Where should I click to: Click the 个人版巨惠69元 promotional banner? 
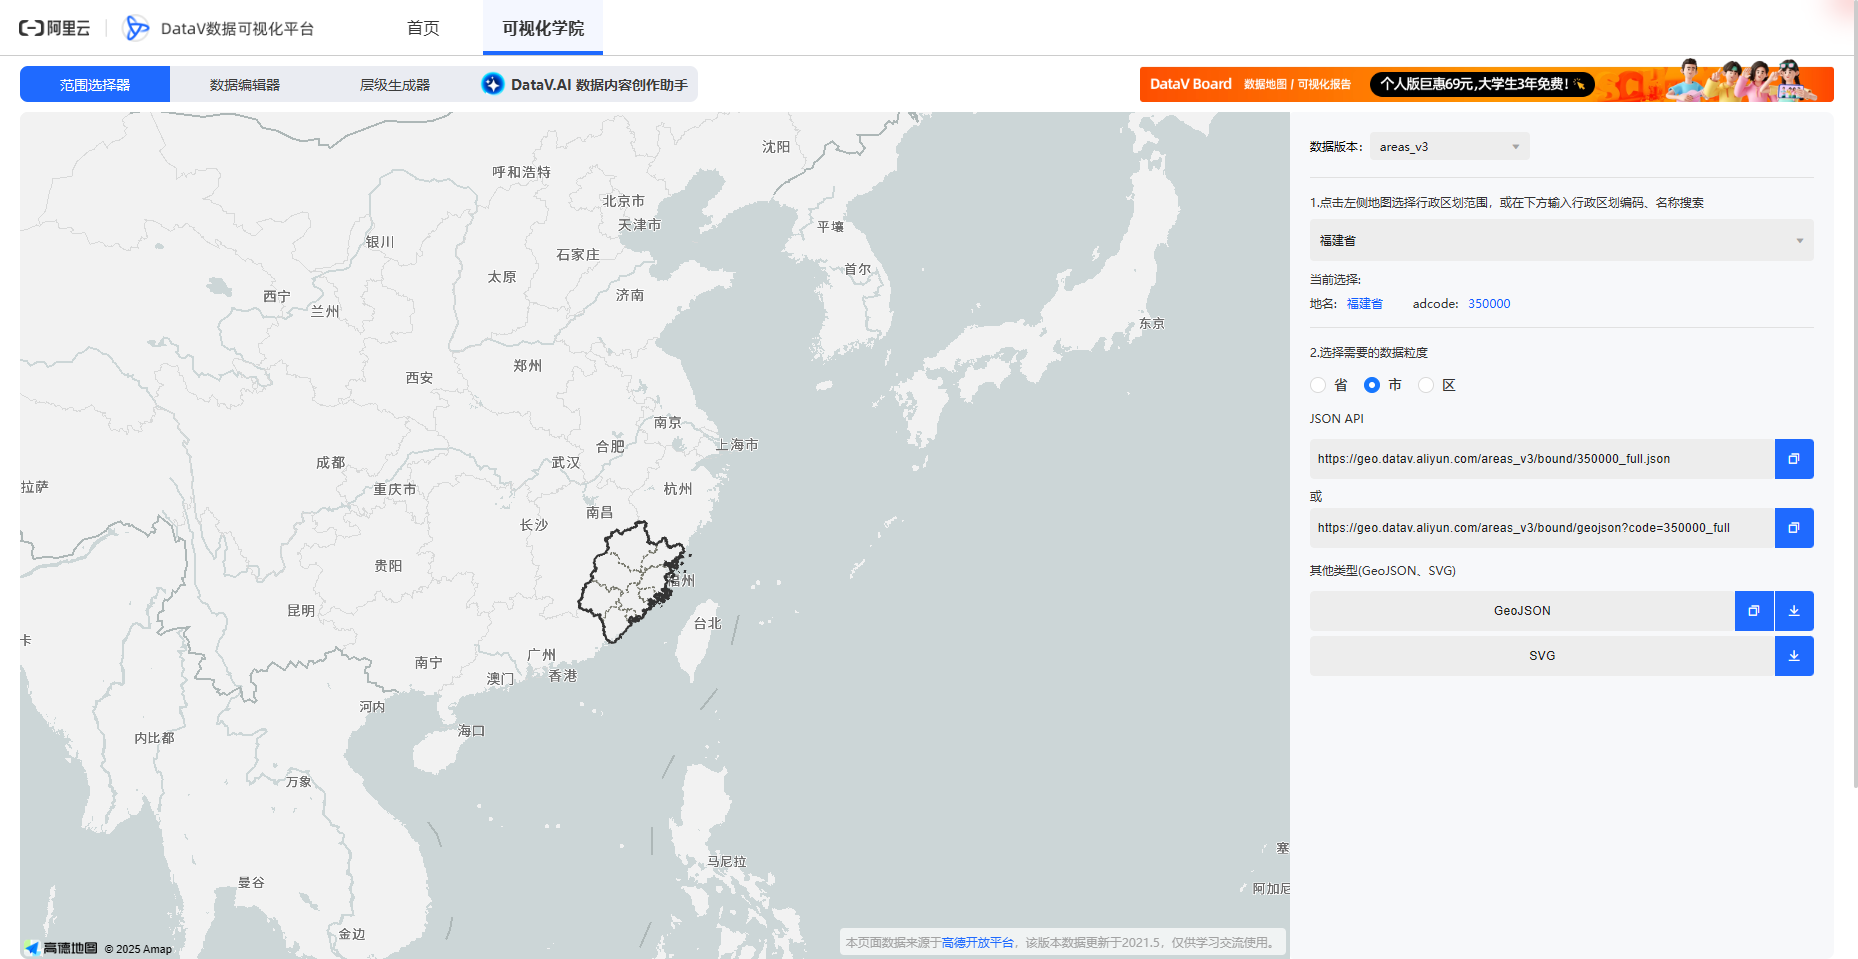pyautogui.click(x=1478, y=84)
